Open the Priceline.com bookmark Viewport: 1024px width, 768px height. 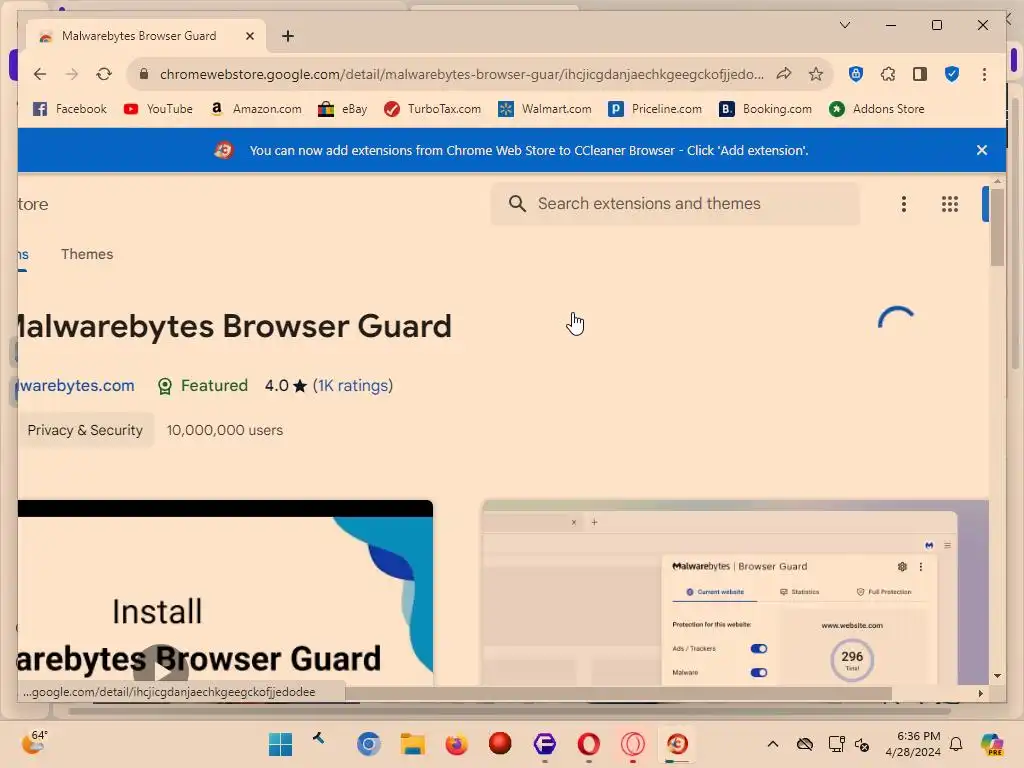[x=655, y=109]
